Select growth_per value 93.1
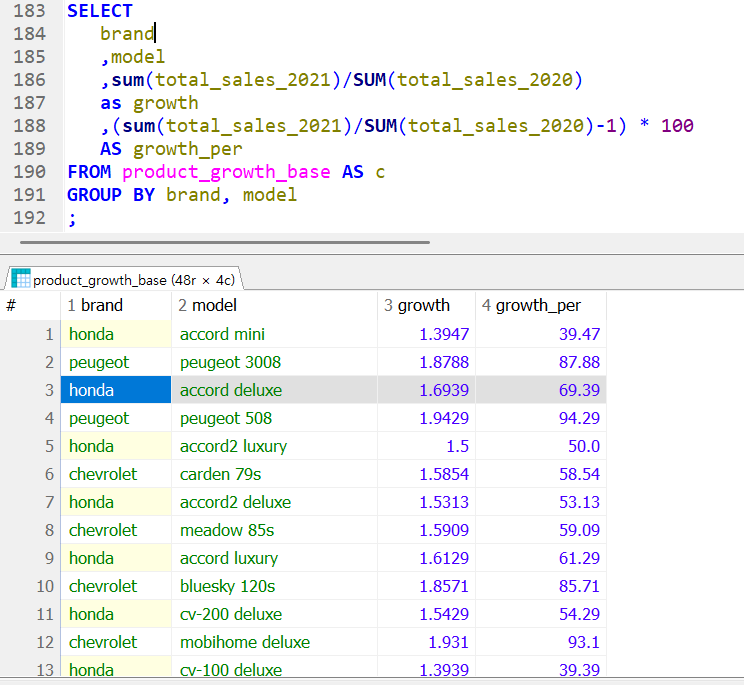The height and width of the screenshot is (685, 744). tap(541, 642)
